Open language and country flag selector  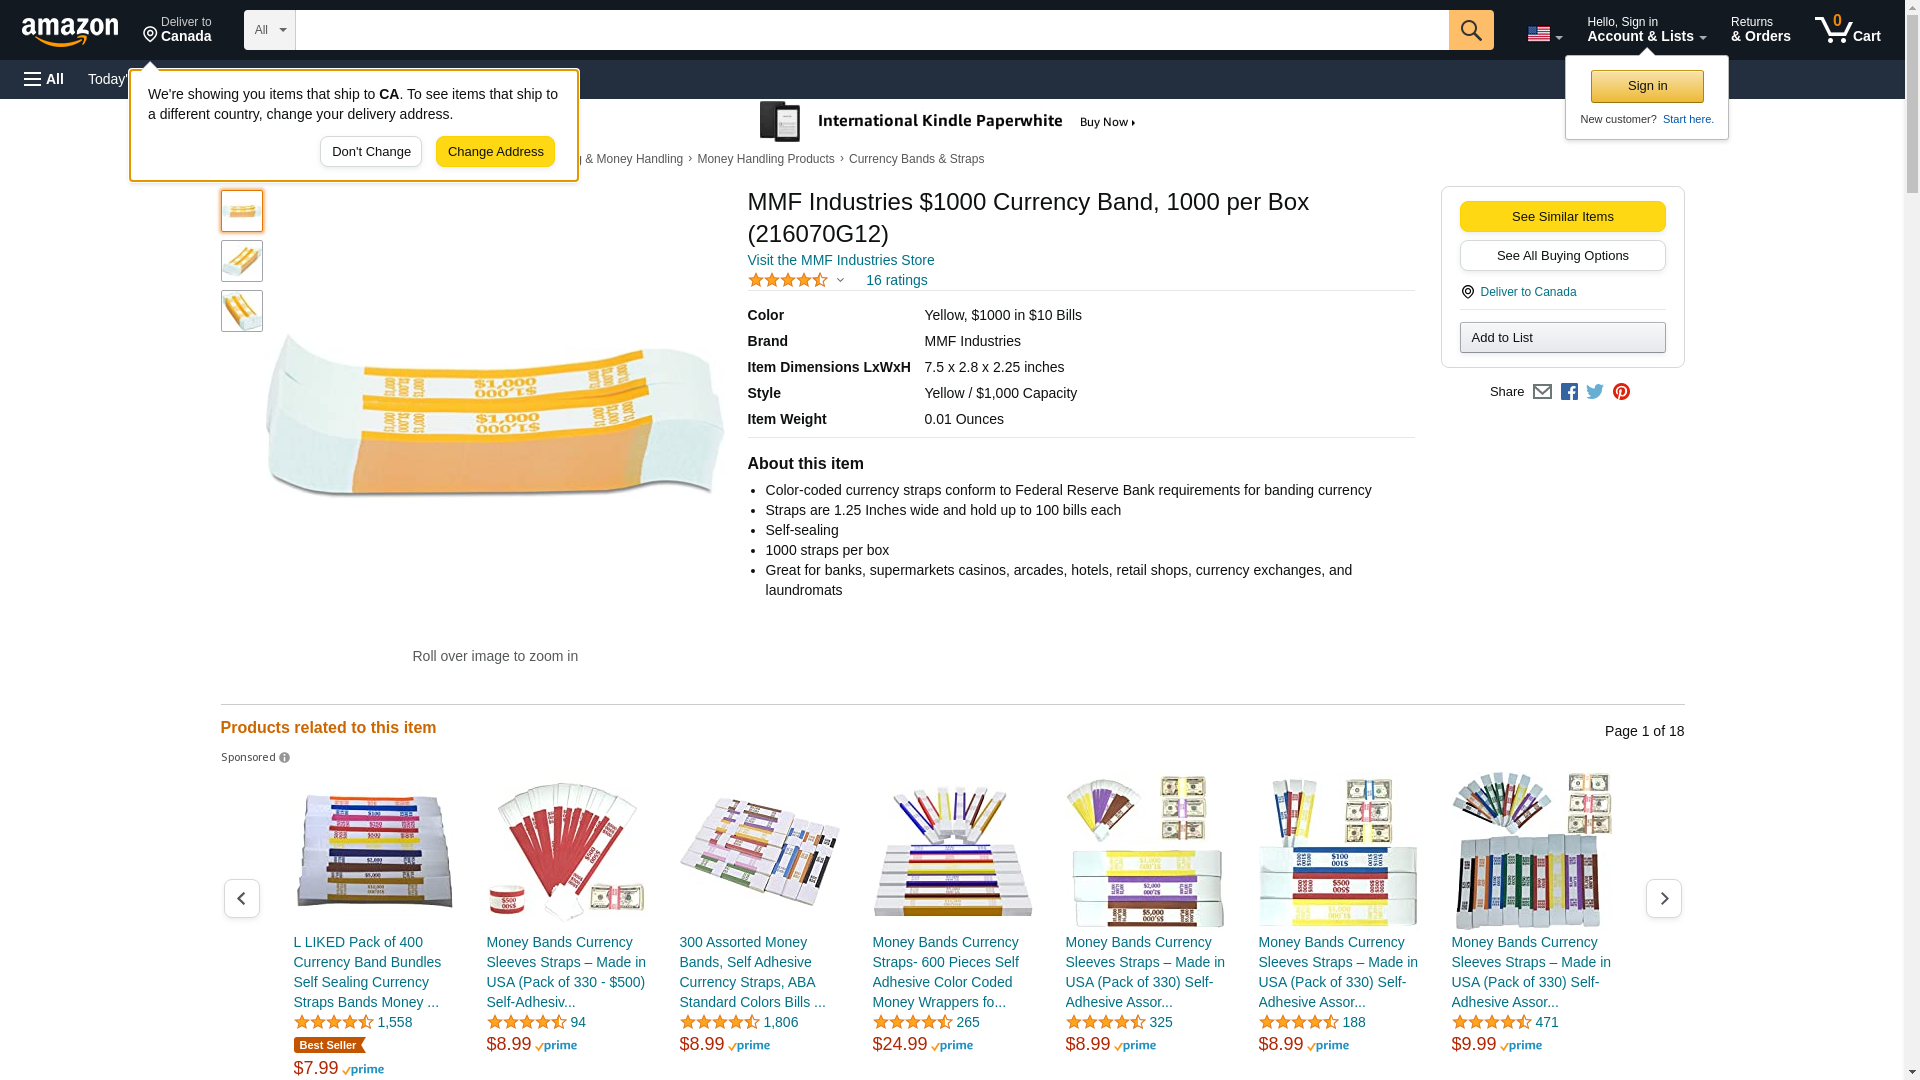pyautogui.click(x=1544, y=34)
